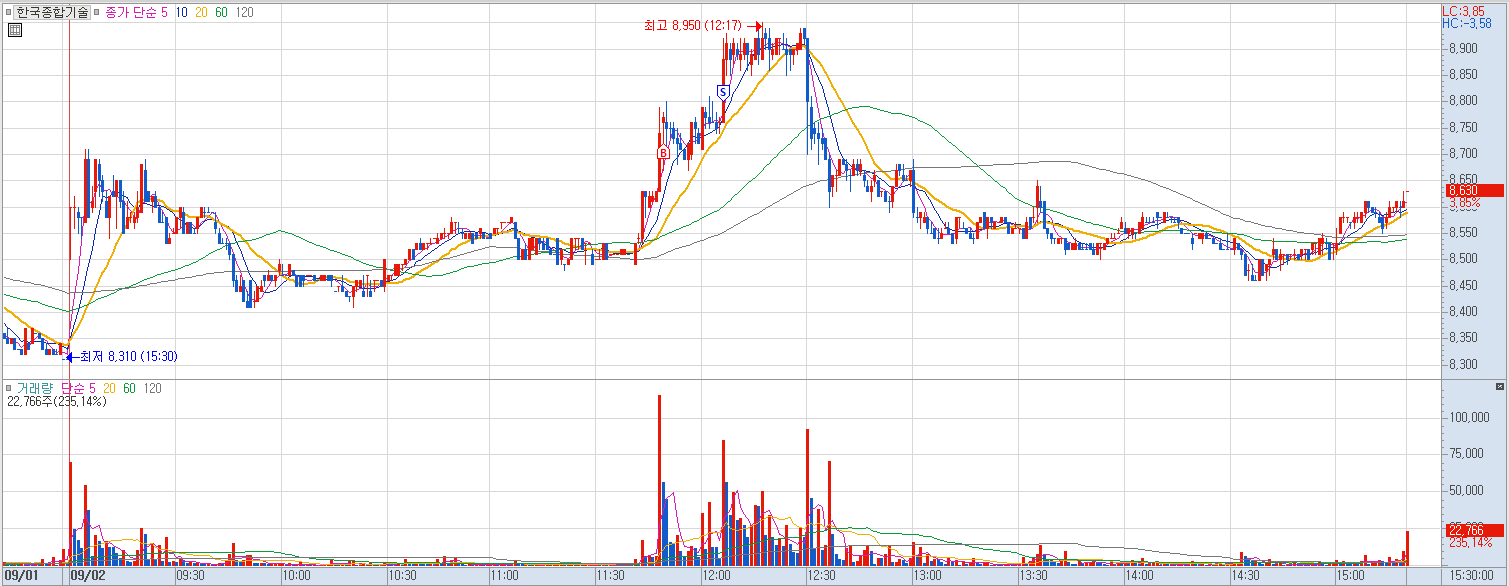Image resolution: width=1509 pixels, height=586 pixels.
Task: Select the orange 20 price moving average legend
Action: 200,13
